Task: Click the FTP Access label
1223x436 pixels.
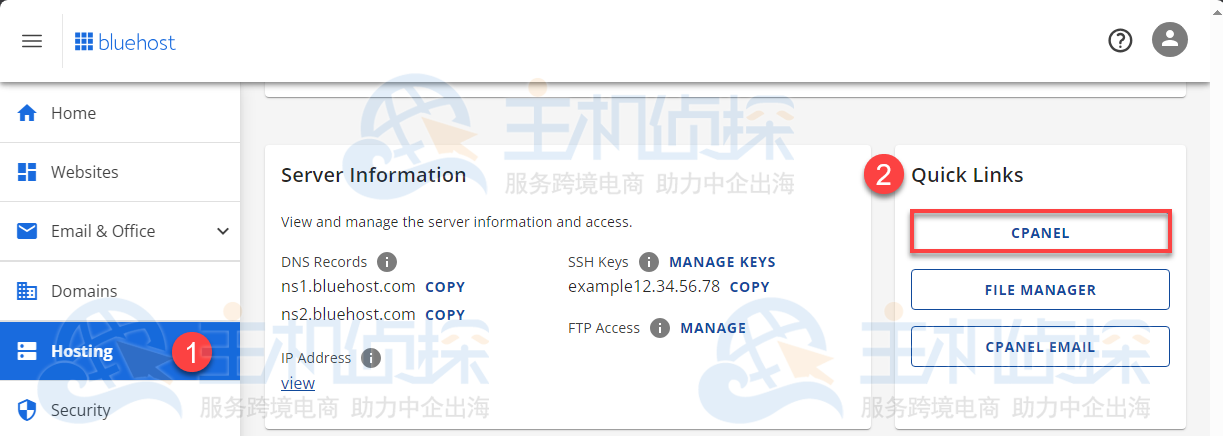Action: (x=604, y=328)
